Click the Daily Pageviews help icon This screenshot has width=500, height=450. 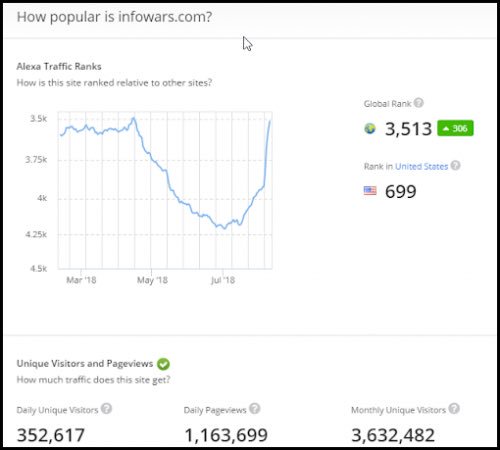(255, 409)
